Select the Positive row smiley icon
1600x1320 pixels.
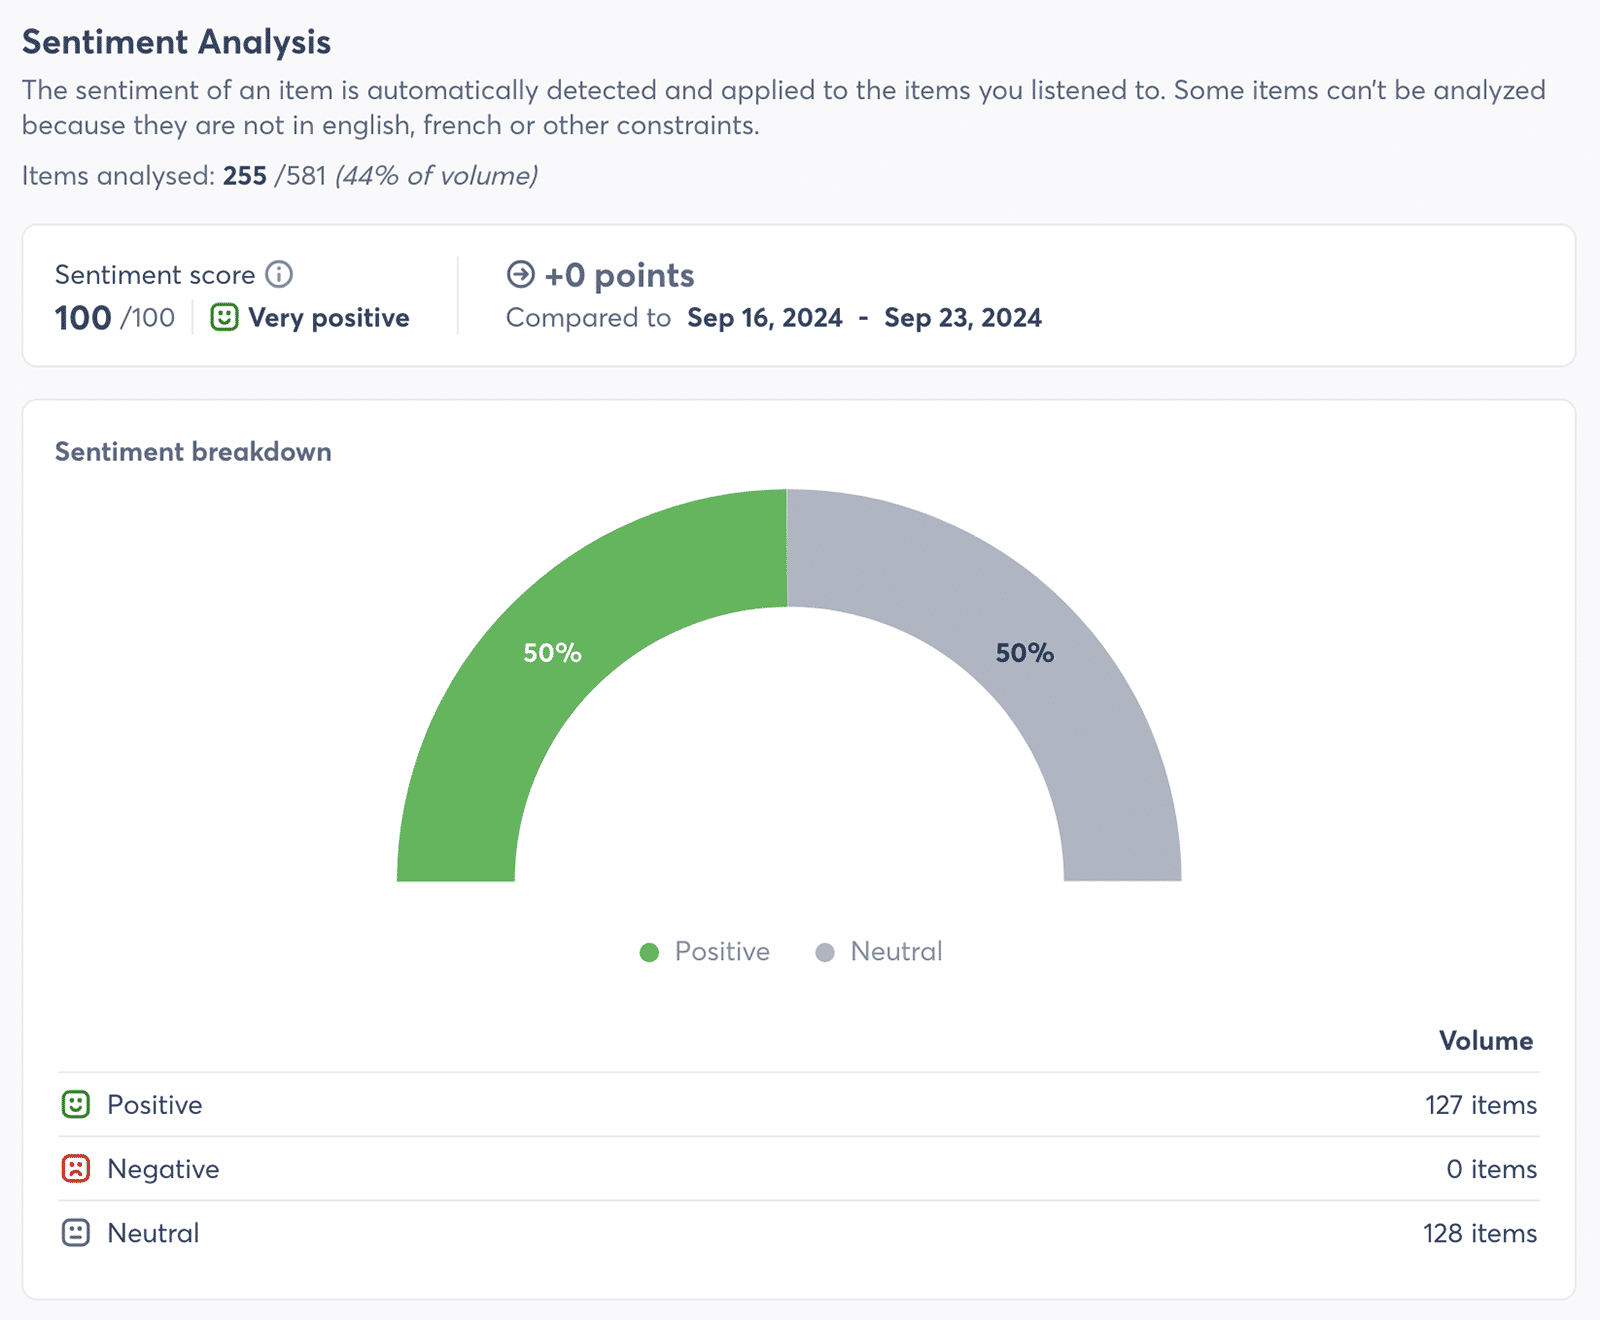(76, 1104)
